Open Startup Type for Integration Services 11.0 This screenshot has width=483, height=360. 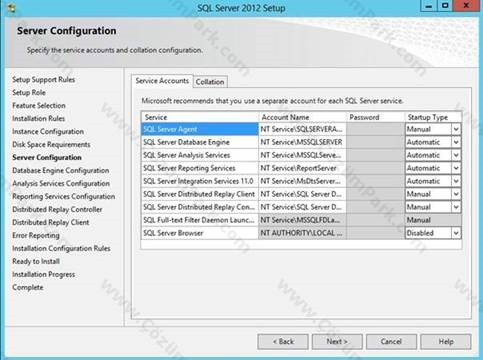pos(456,181)
